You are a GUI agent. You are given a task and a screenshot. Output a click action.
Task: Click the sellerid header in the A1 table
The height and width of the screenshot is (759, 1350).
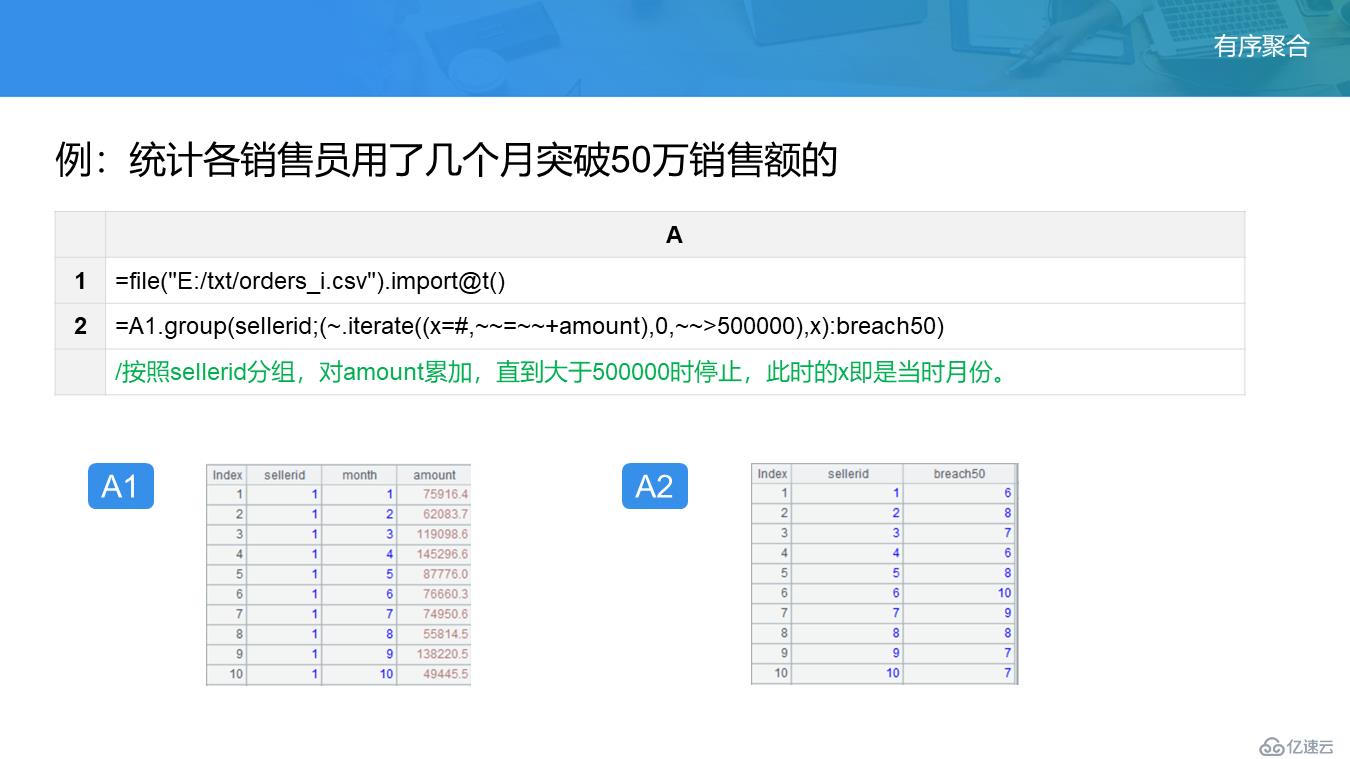coord(285,475)
